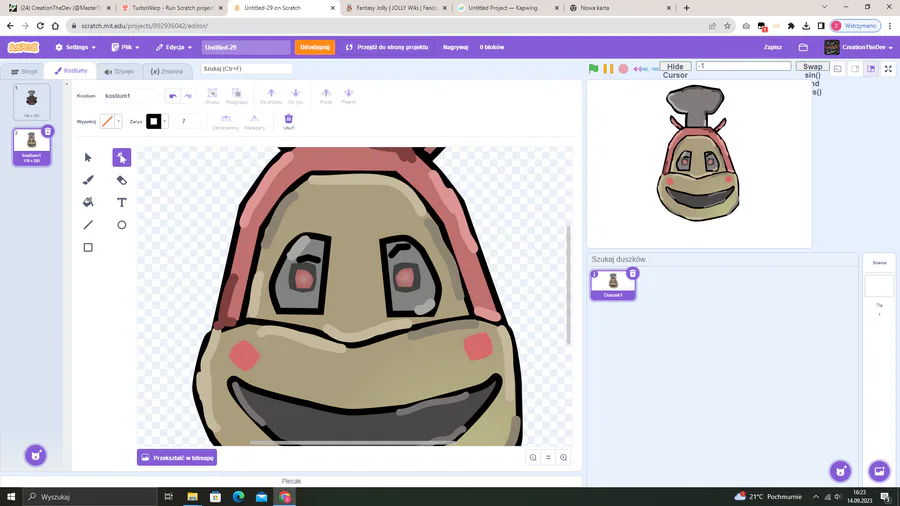
Task: Switch to the Dźwięki tab
Action: click(x=119, y=72)
